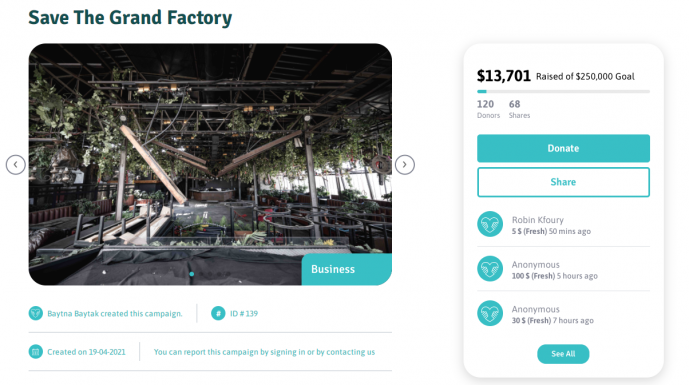This screenshot has height=385, width=689.
Task: Select Robin Kfoury donor name
Action: pyautogui.click(x=537, y=220)
